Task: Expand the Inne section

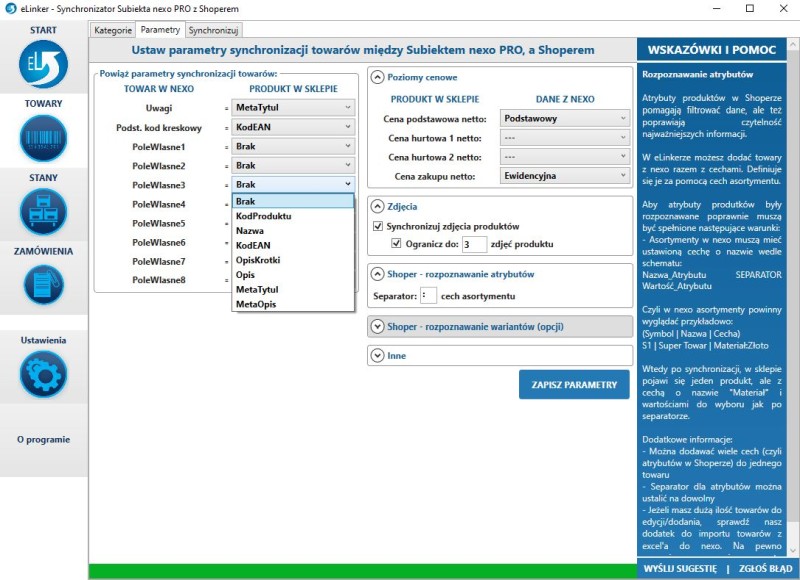Action: (377, 355)
